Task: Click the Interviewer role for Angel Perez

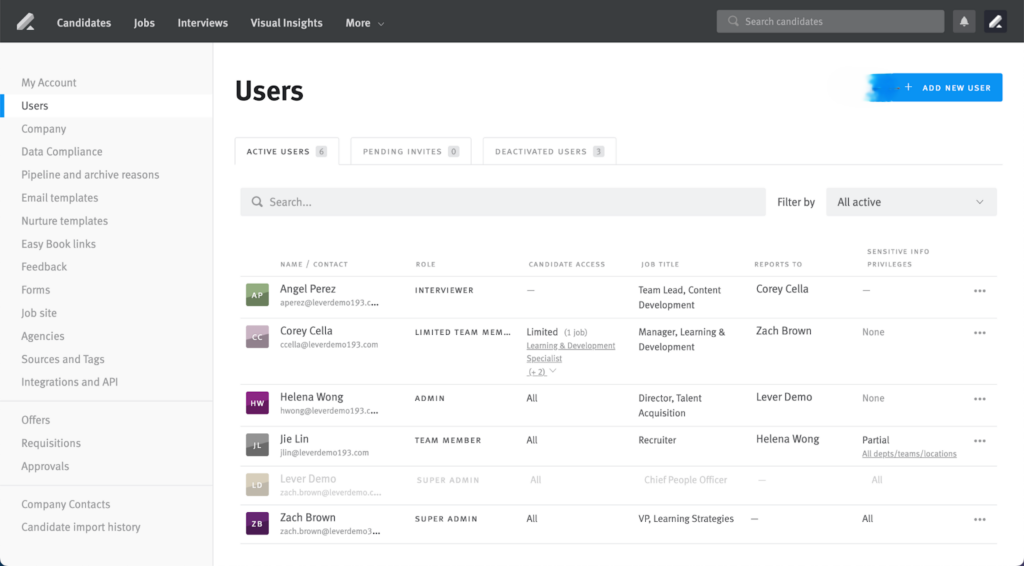Action: 444,291
